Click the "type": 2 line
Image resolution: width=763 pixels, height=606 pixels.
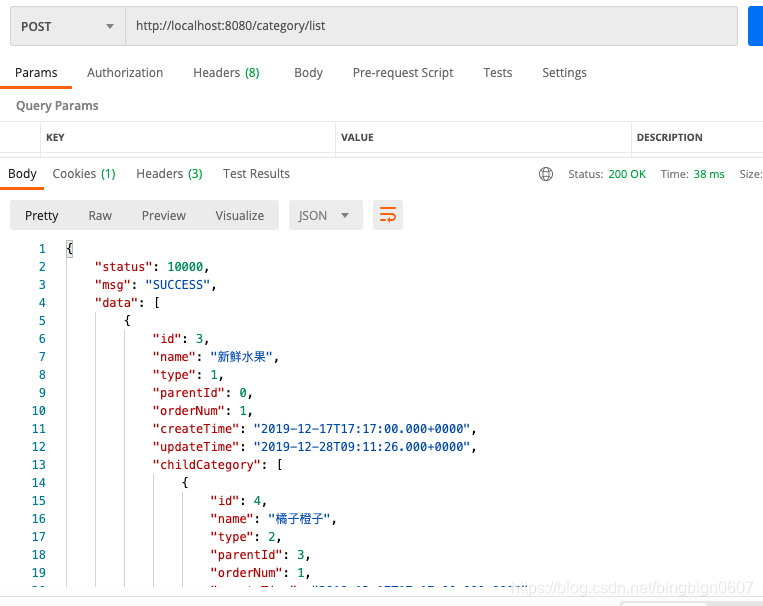pyautogui.click(x=246, y=537)
